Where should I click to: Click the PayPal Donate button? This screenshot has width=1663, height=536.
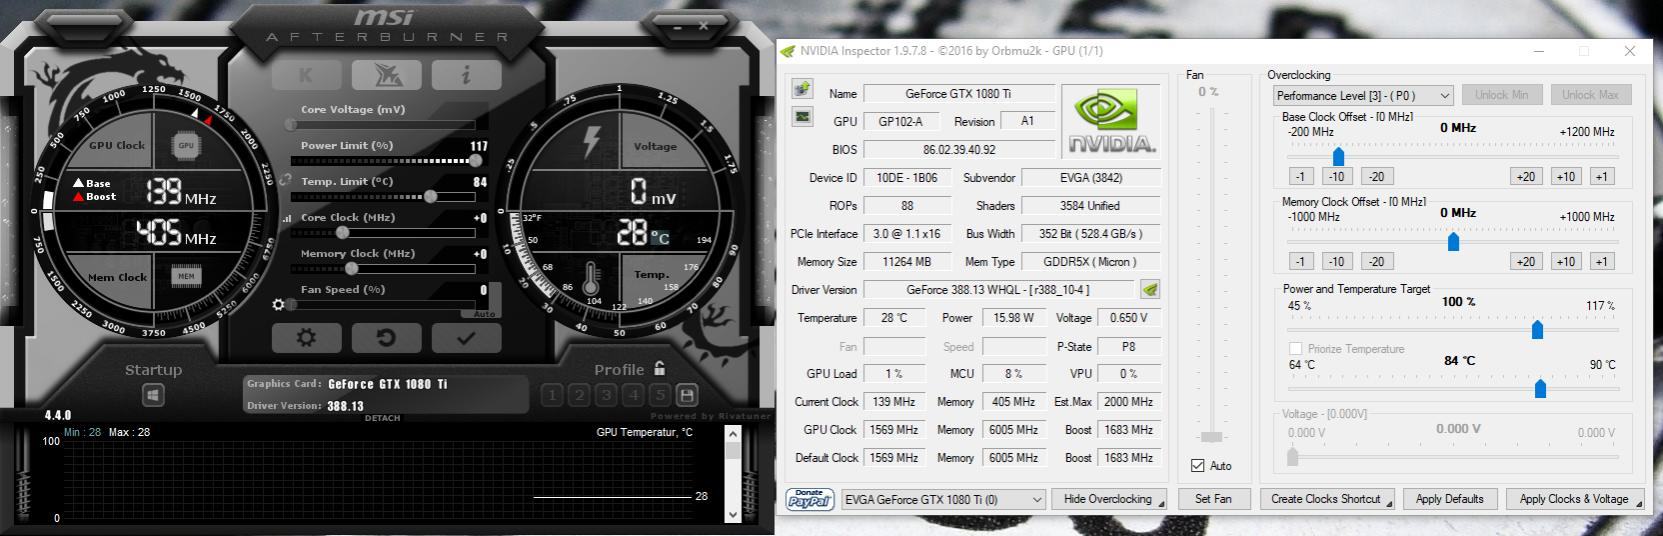click(810, 499)
